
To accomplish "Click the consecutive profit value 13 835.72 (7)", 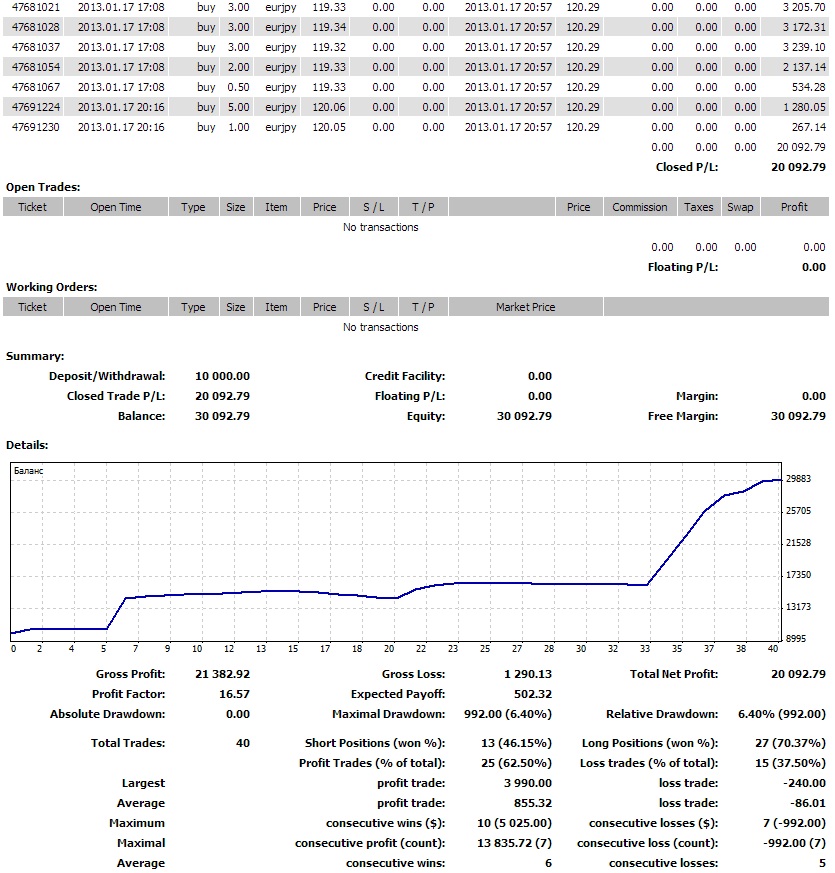I will [x=514, y=843].
